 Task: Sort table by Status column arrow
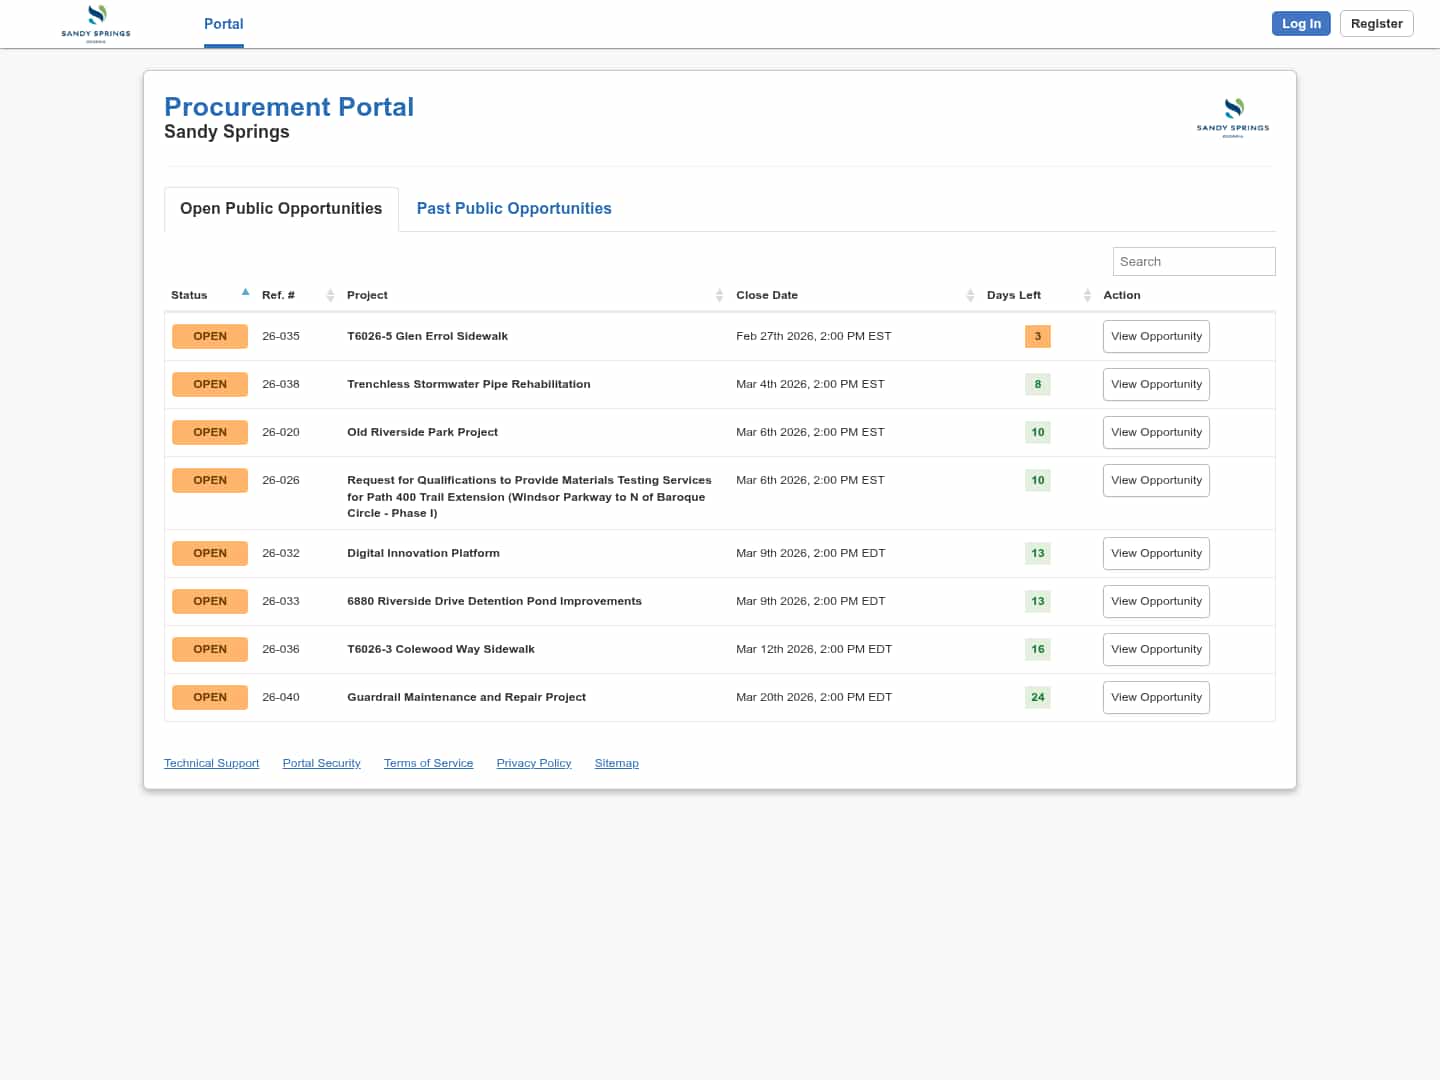click(245, 293)
